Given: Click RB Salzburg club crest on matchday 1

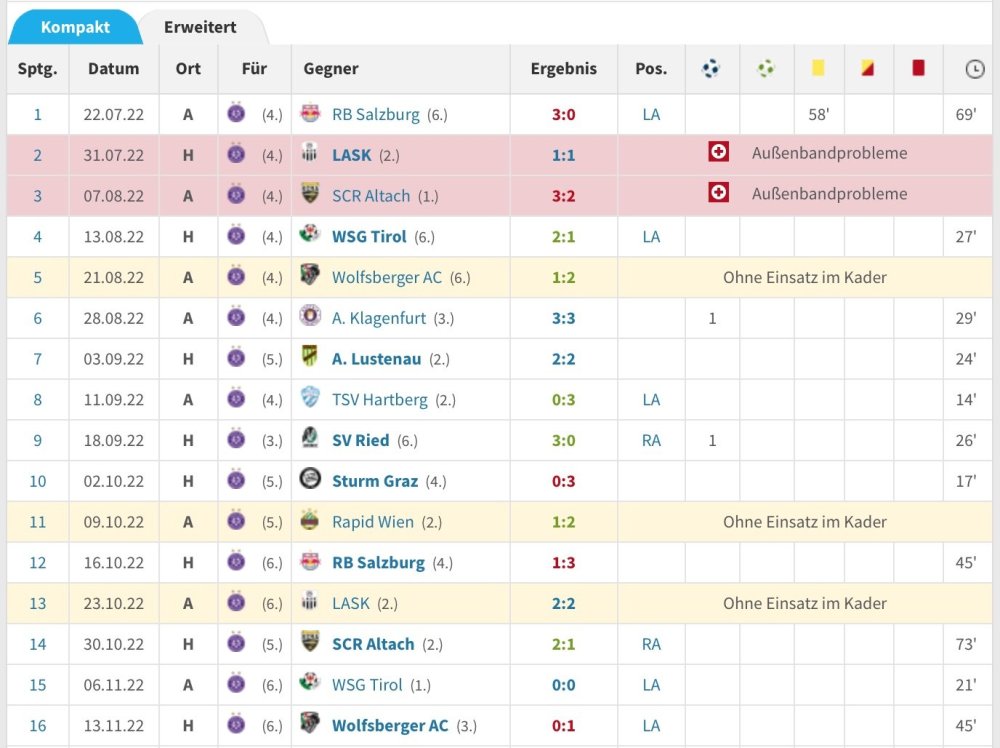Looking at the screenshot, I should click(x=310, y=113).
